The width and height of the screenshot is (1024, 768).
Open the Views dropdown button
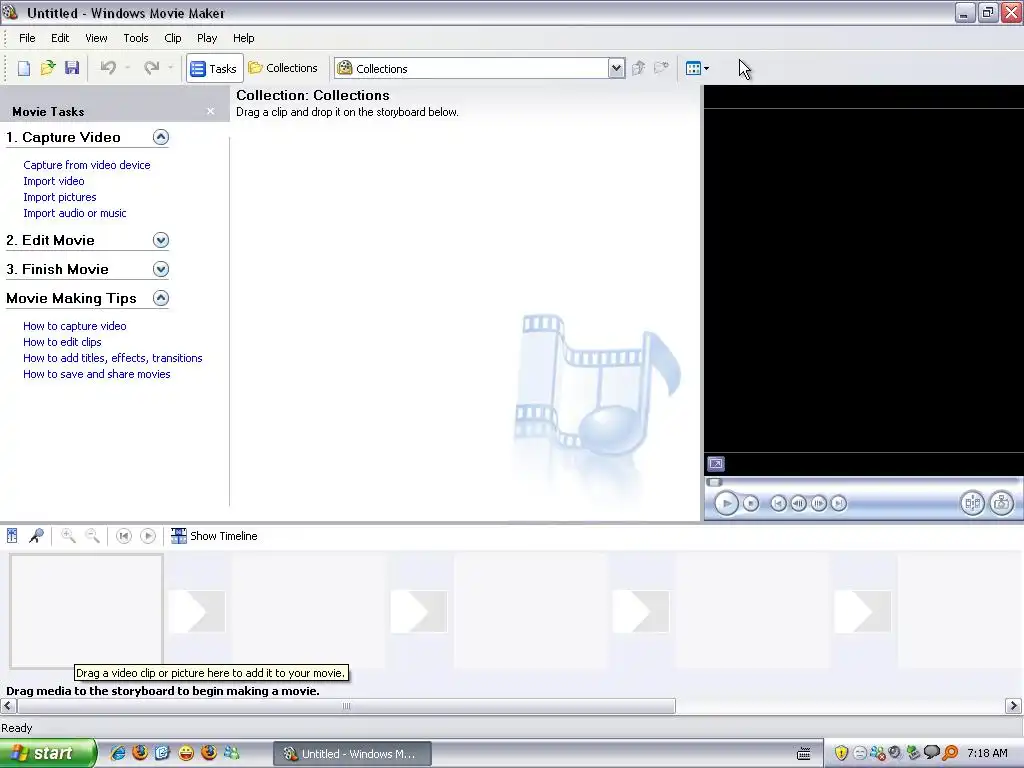(x=697, y=68)
